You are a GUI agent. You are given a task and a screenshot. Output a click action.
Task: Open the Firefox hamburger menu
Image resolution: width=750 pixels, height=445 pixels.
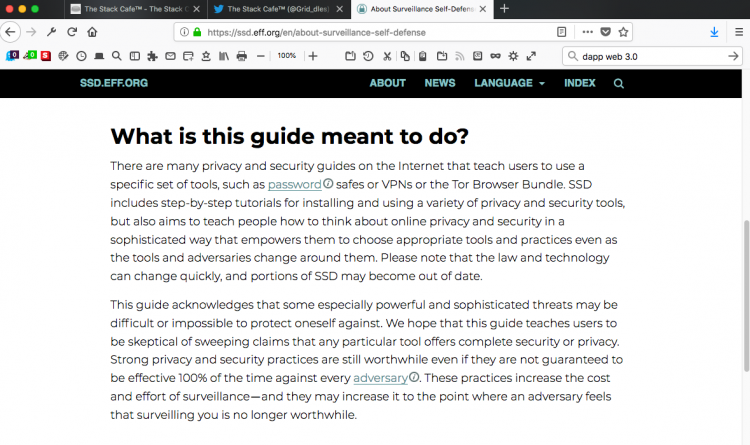739,32
